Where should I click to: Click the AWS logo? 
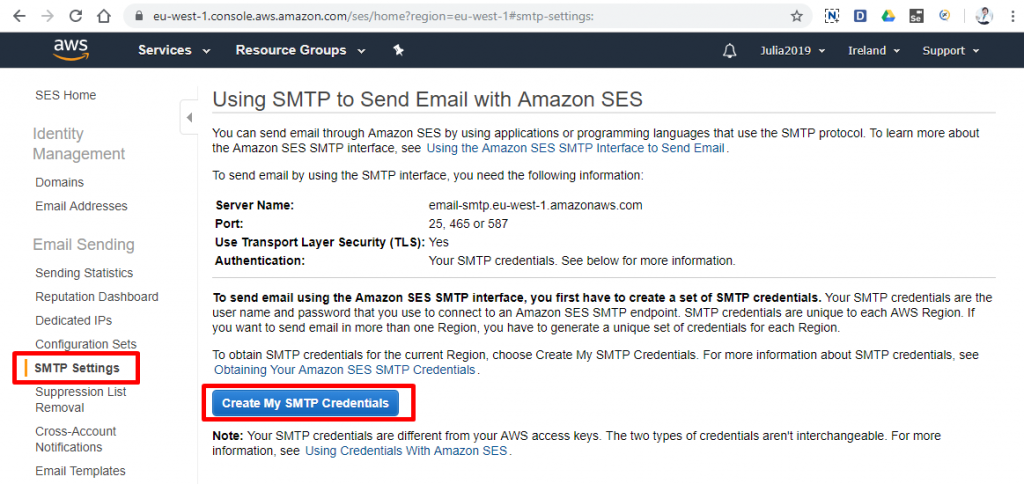click(x=72, y=49)
